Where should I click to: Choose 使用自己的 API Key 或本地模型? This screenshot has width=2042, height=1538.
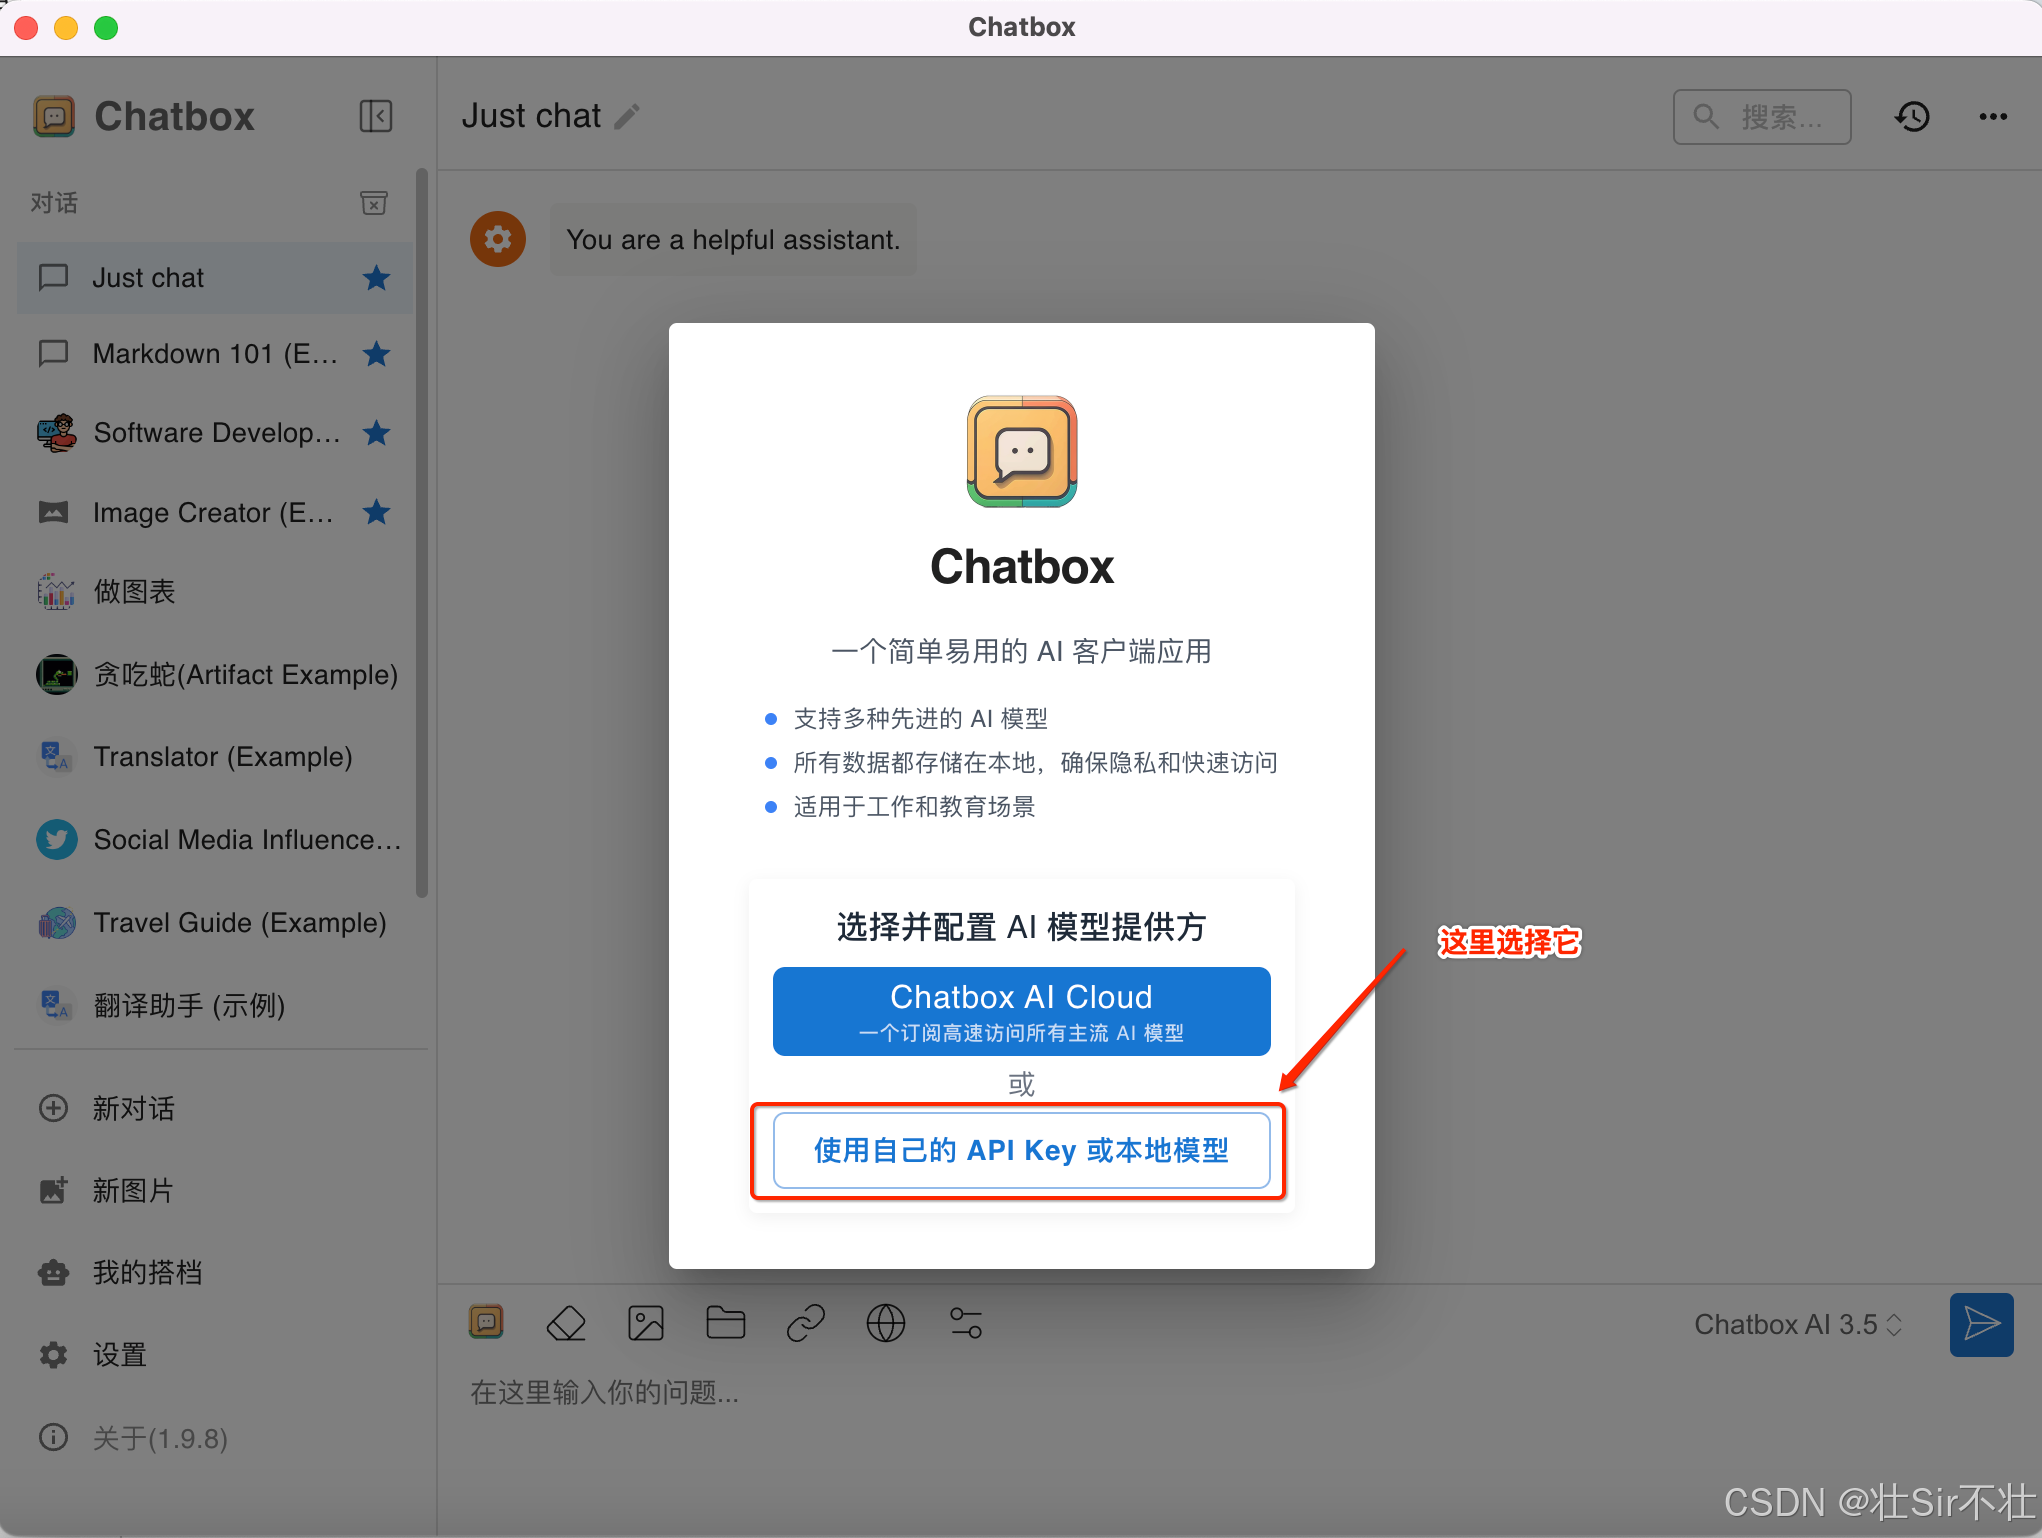(1021, 1150)
